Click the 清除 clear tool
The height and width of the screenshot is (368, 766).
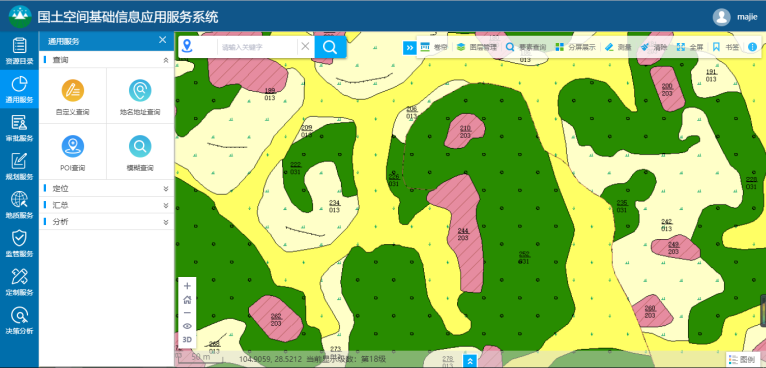tap(654, 47)
